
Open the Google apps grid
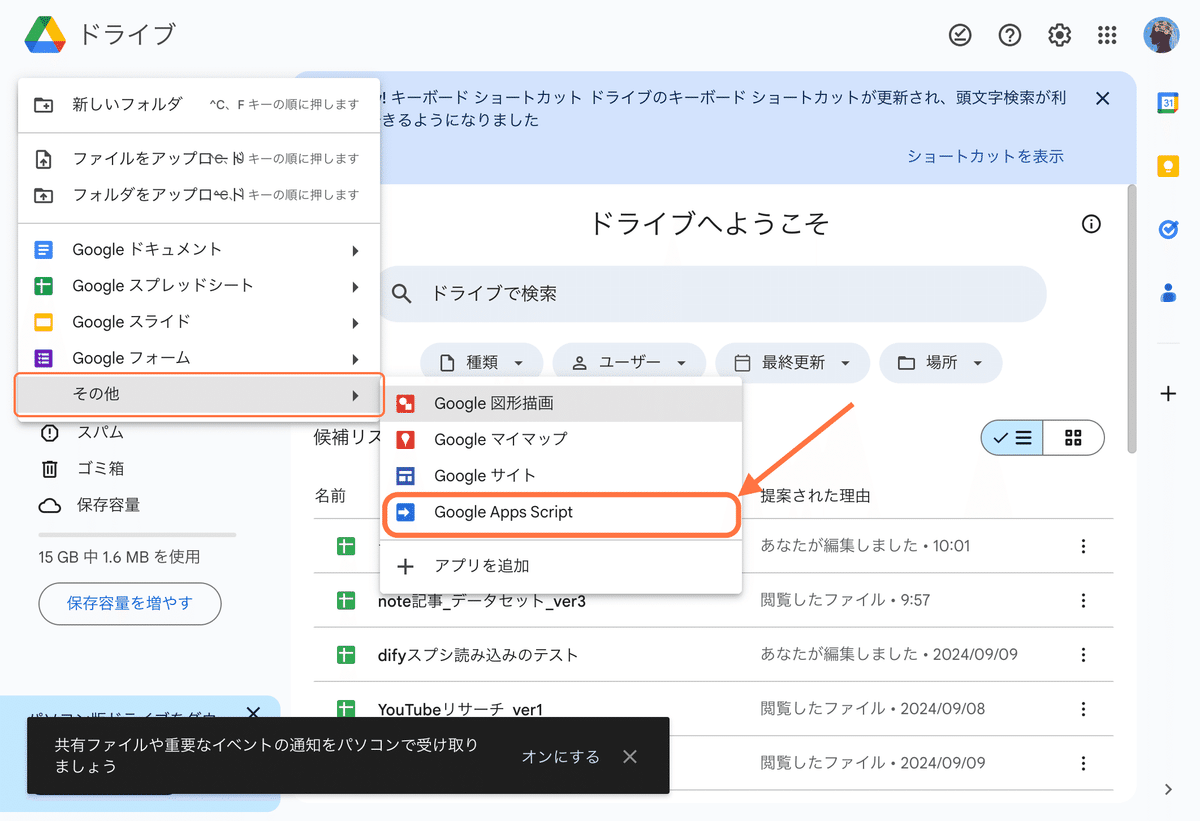tap(1107, 35)
